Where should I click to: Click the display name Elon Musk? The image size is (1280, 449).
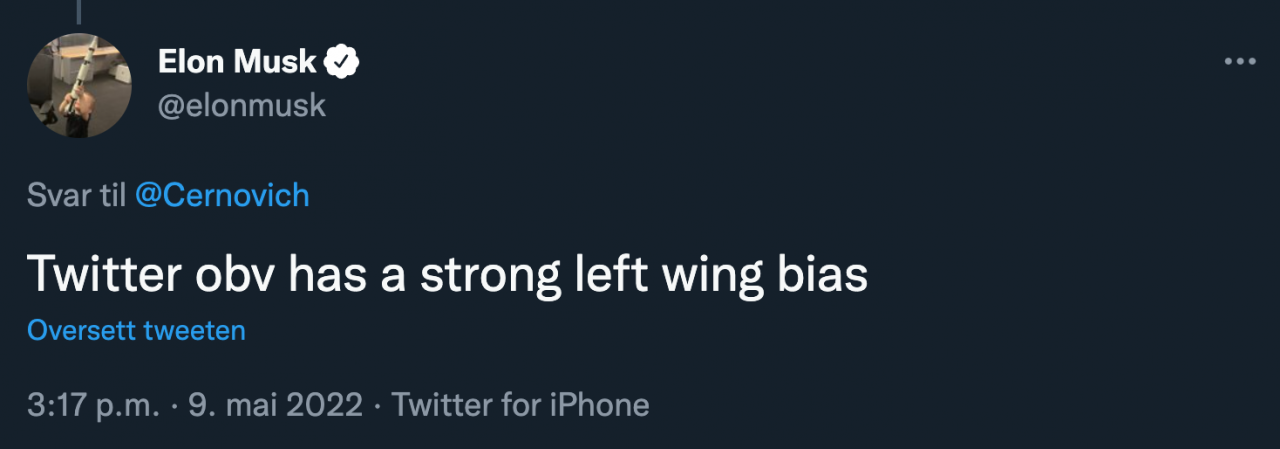tap(238, 63)
